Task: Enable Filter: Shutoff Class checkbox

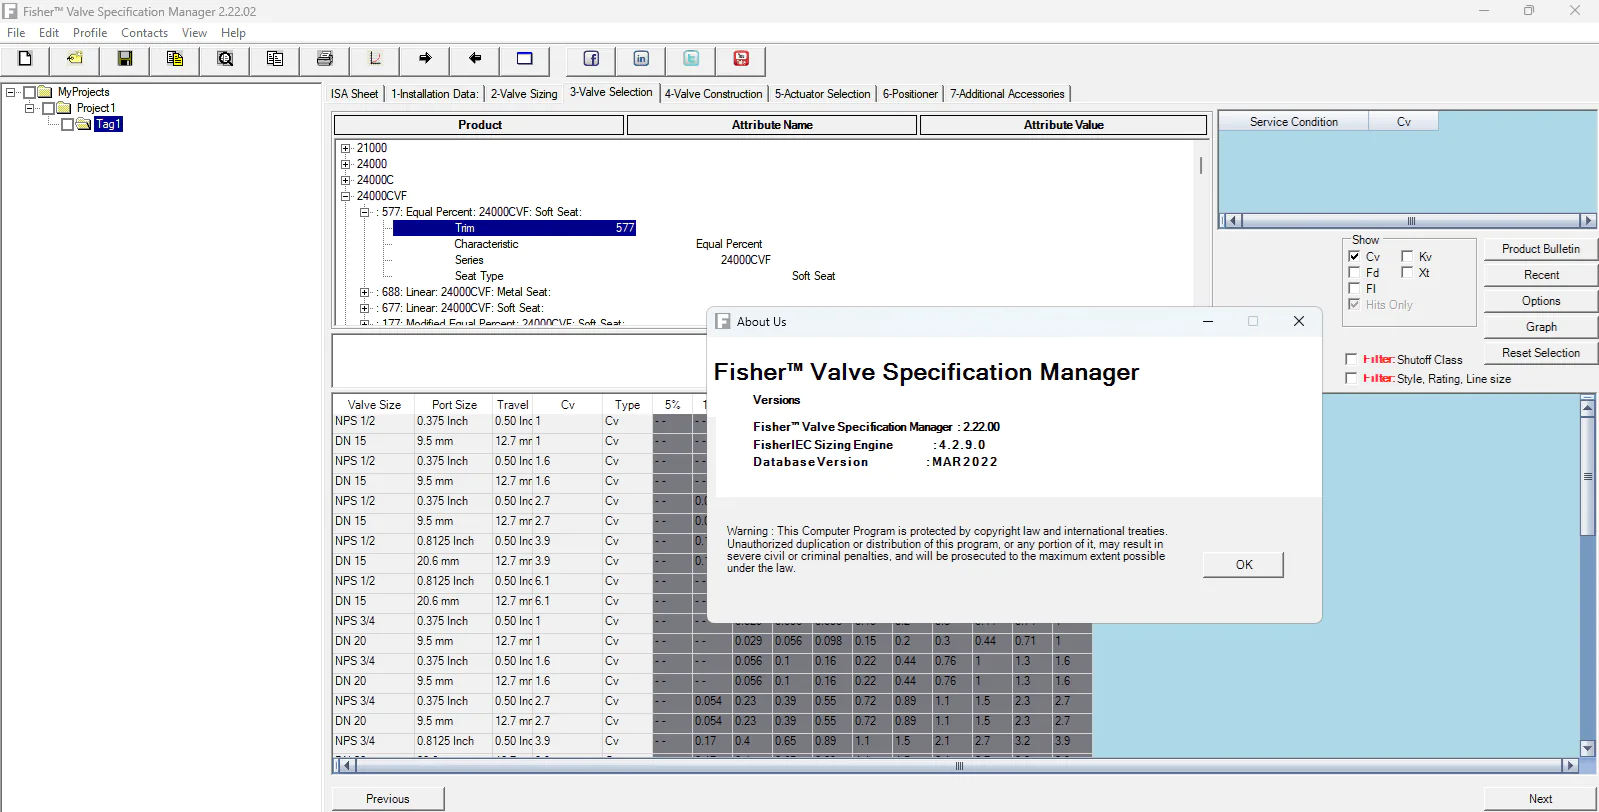Action: pos(1351,359)
